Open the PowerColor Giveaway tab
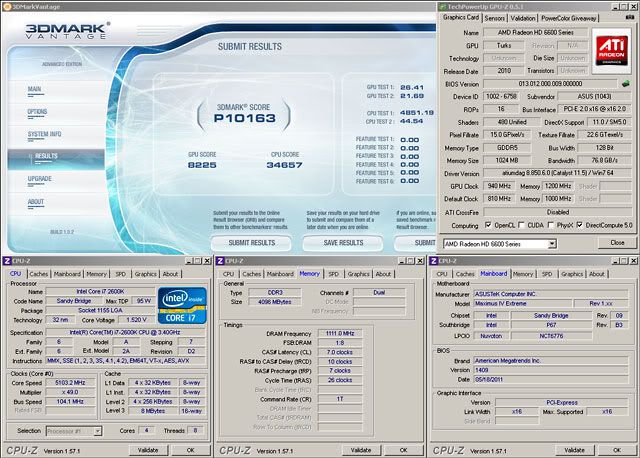 click(x=569, y=18)
